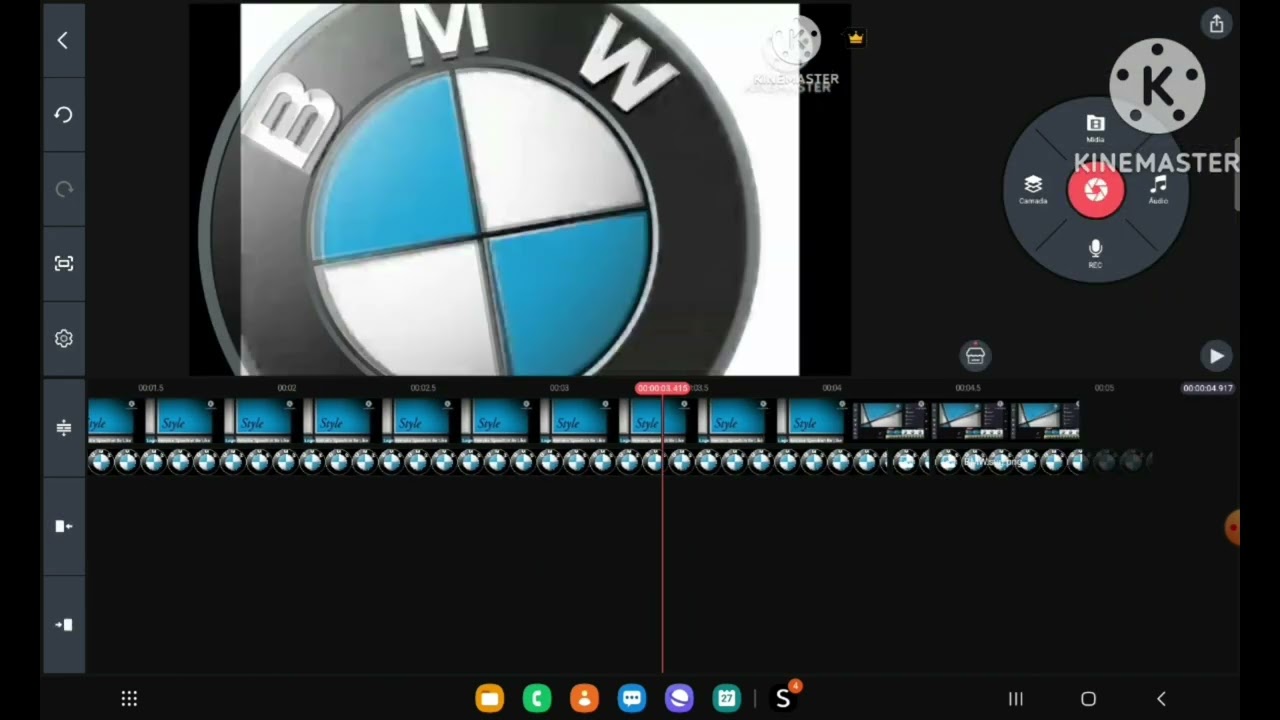Open the green phone app

[x=537, y=699]
